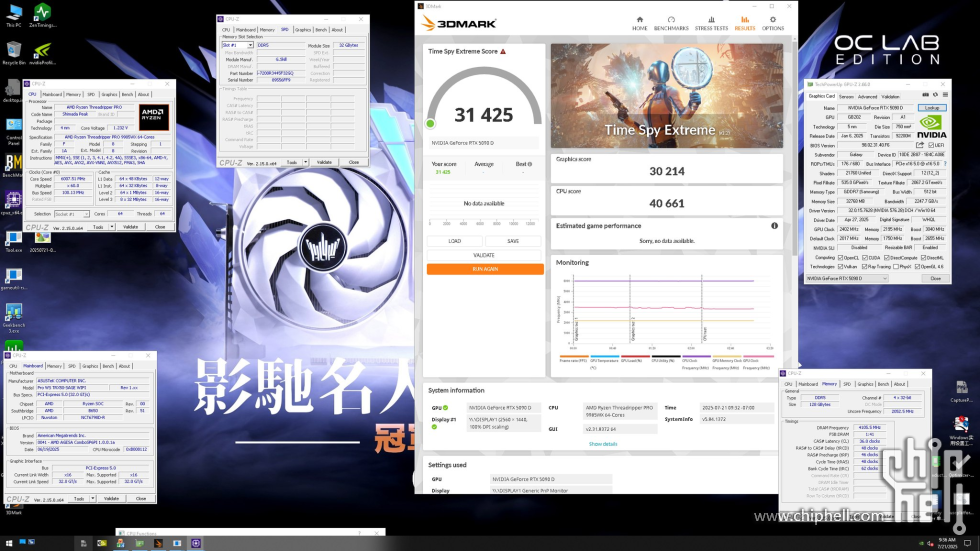Image resolution: width=980 pixels, height=551 pixels.
Task: Open cpuz_x64 desktop shortcut
Action: (x=12, y=204)
